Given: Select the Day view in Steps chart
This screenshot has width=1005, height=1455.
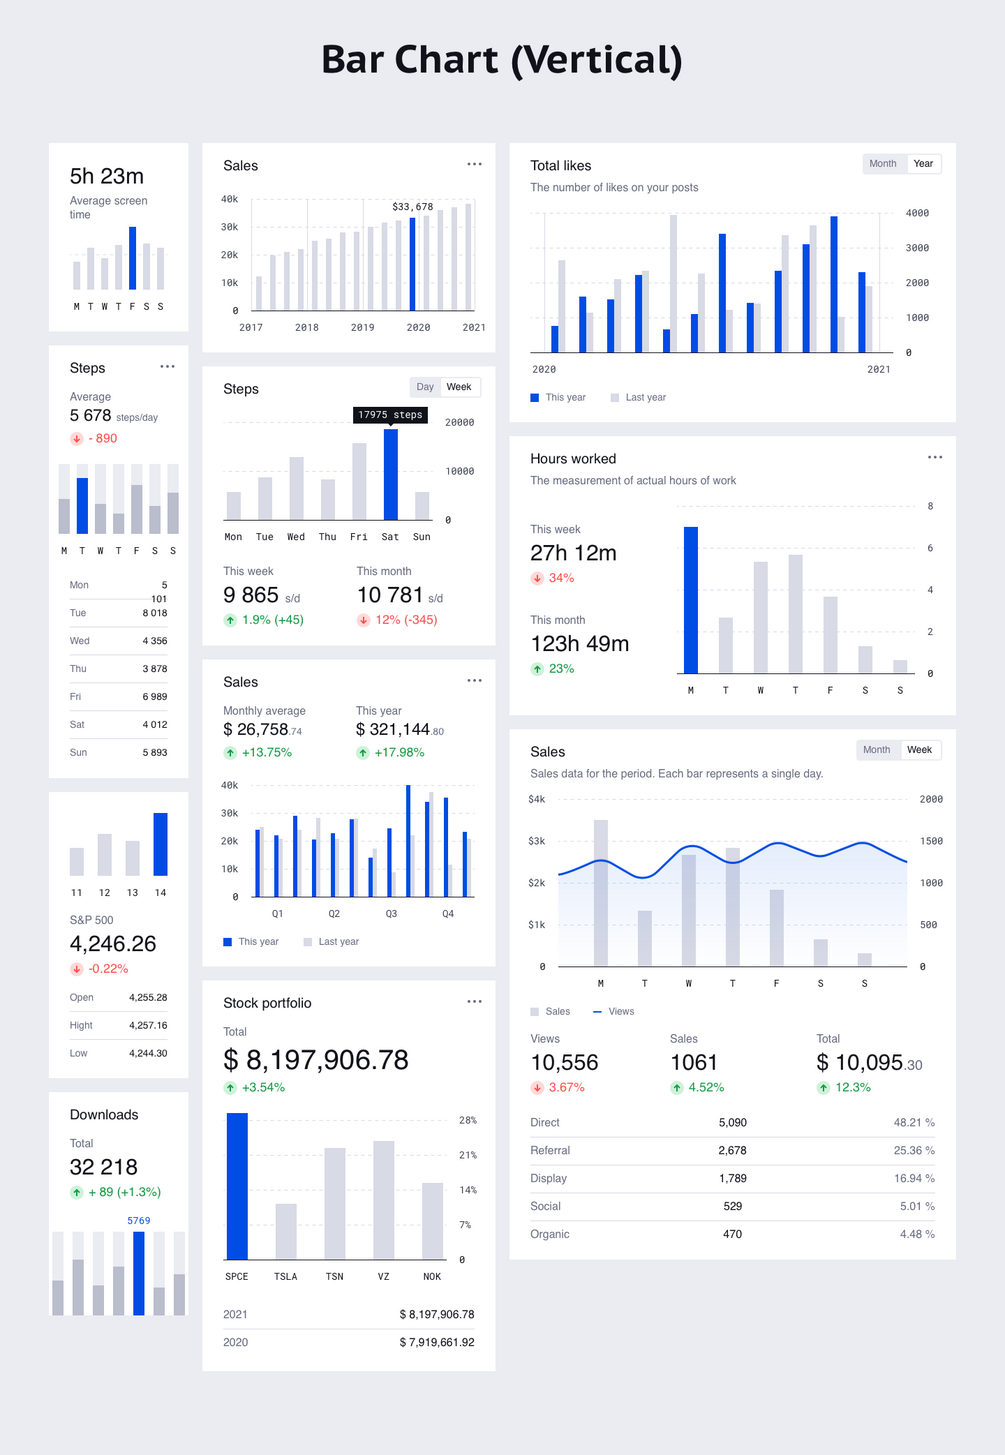Looking at the screenshot, I should click(x=425, y=387).
